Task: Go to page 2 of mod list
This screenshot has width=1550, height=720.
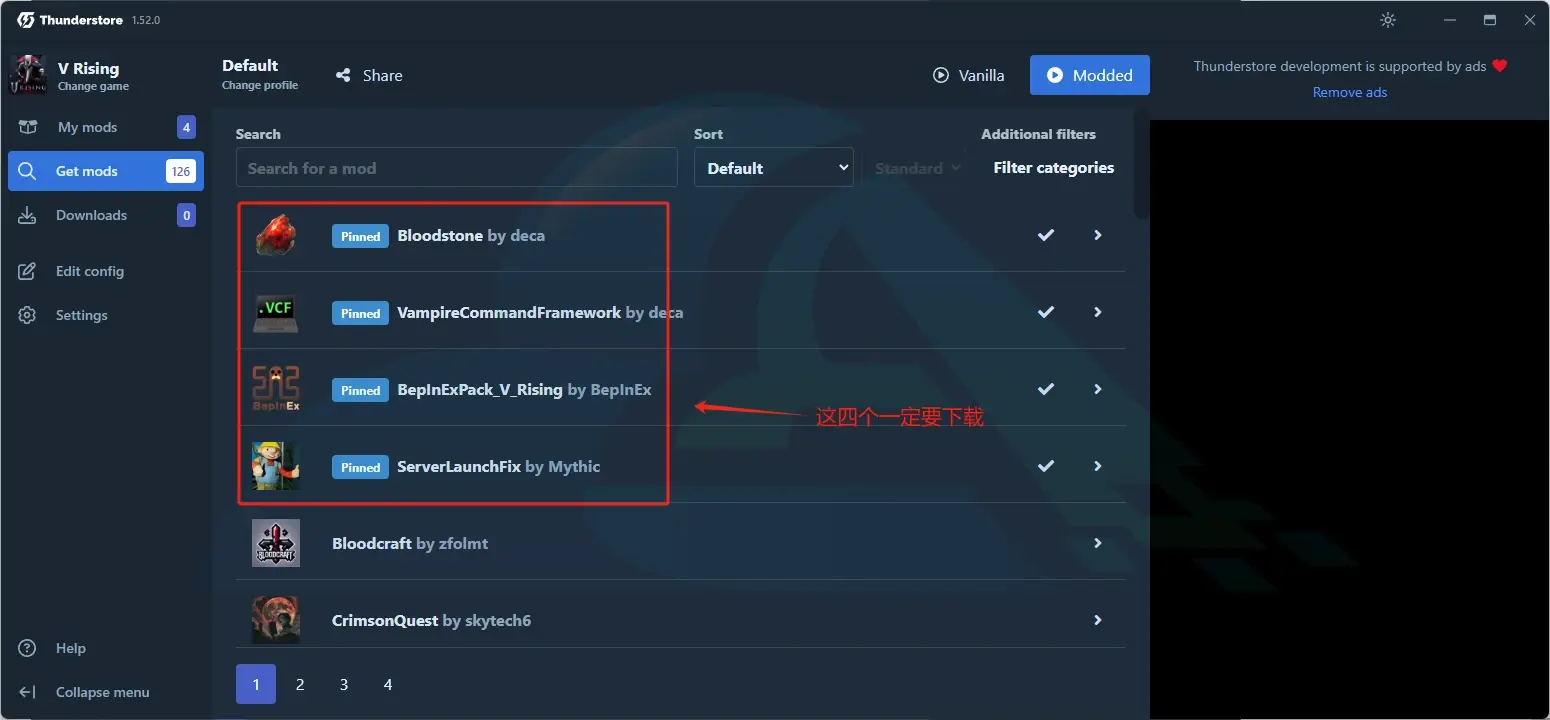Action: (300, 684)
